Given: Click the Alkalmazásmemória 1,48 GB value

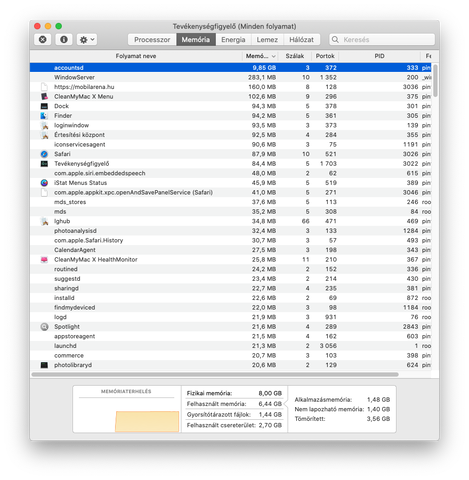Looking at the screenshot, I should (378, 400).
